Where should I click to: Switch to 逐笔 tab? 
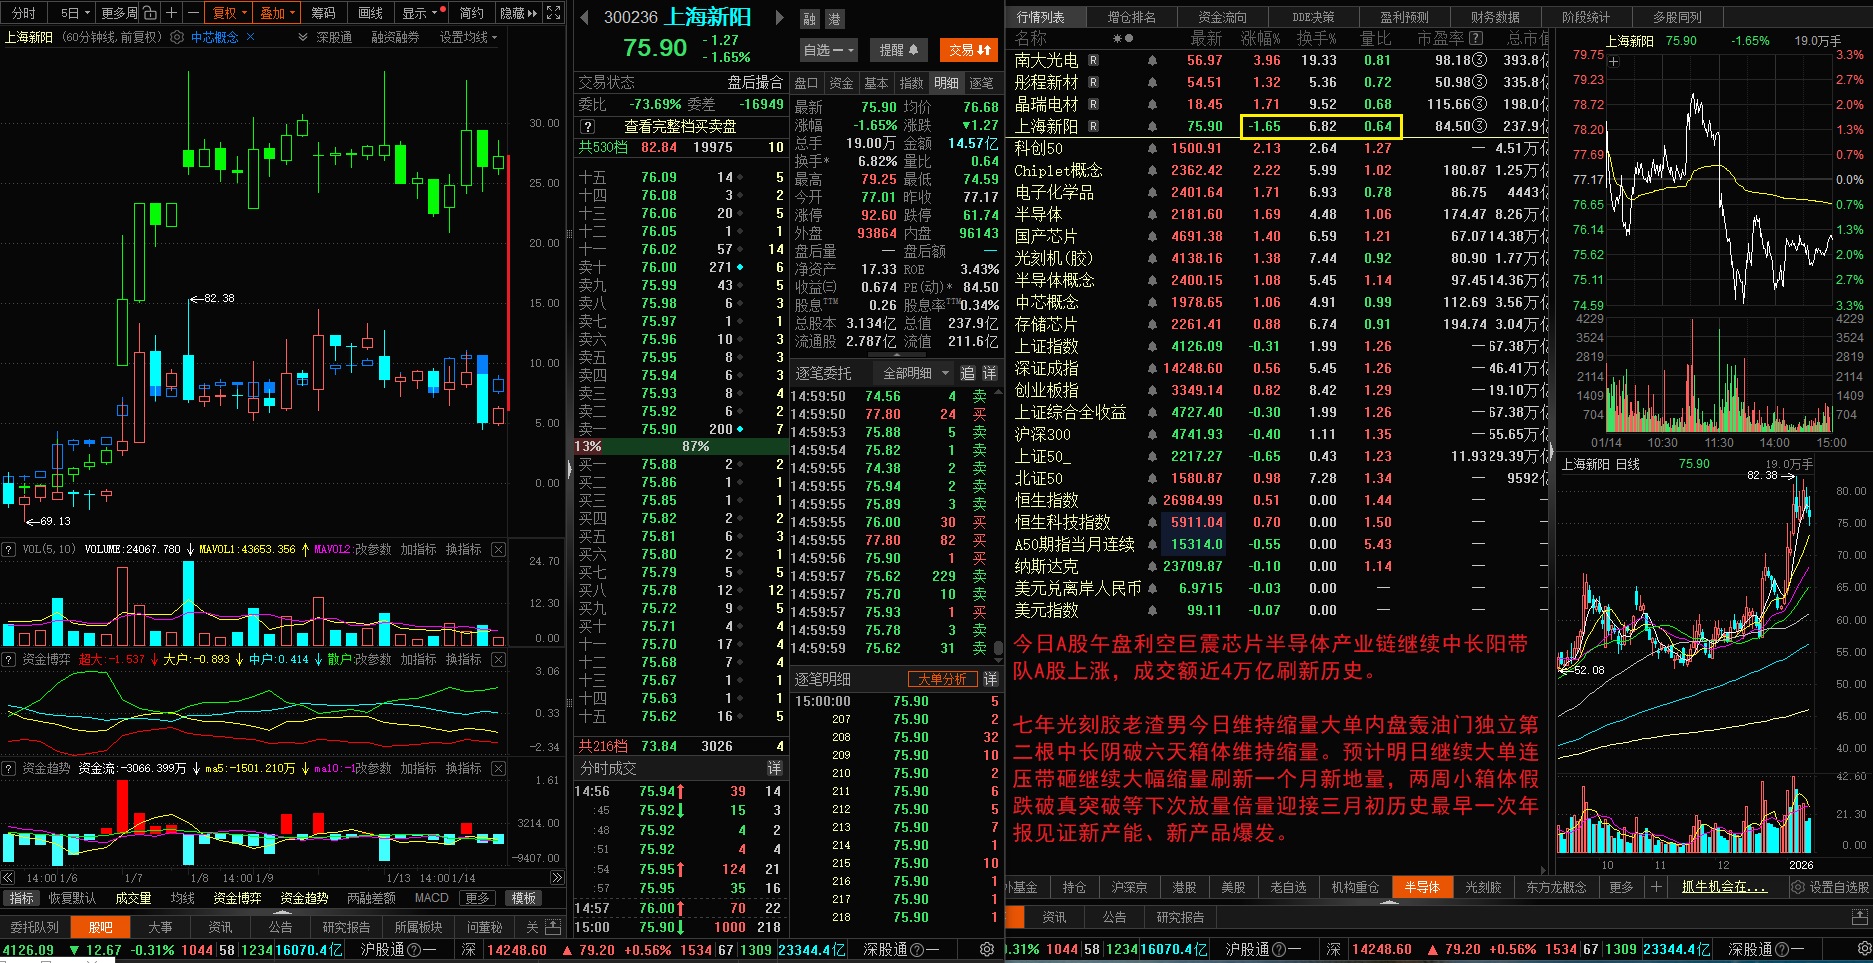tap(982, 83)
